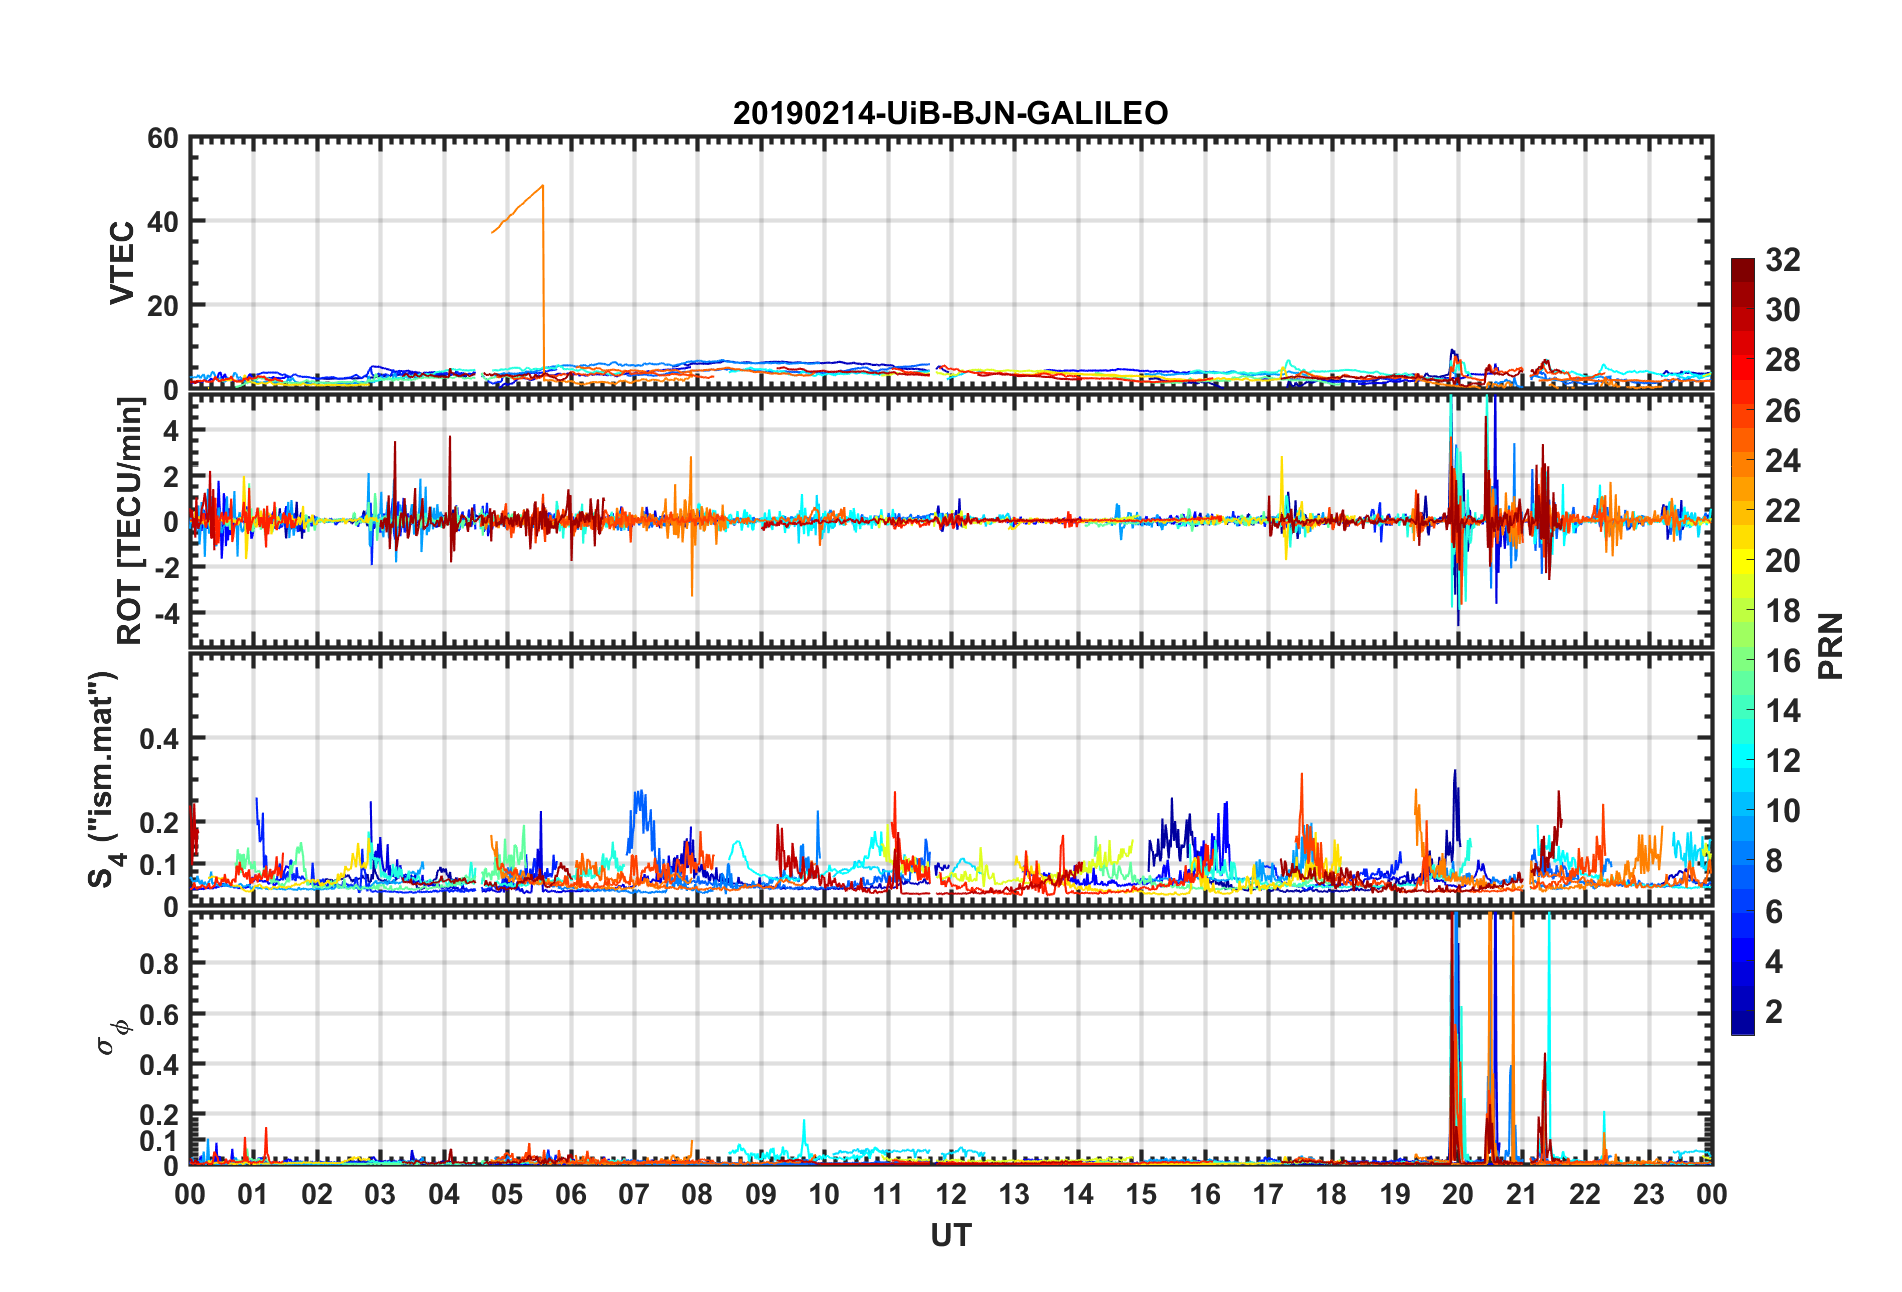Click the S4 ("ism.mat") axis label
The width and height of the screenshot is (1902, 1292).
(x=103, y=779)
